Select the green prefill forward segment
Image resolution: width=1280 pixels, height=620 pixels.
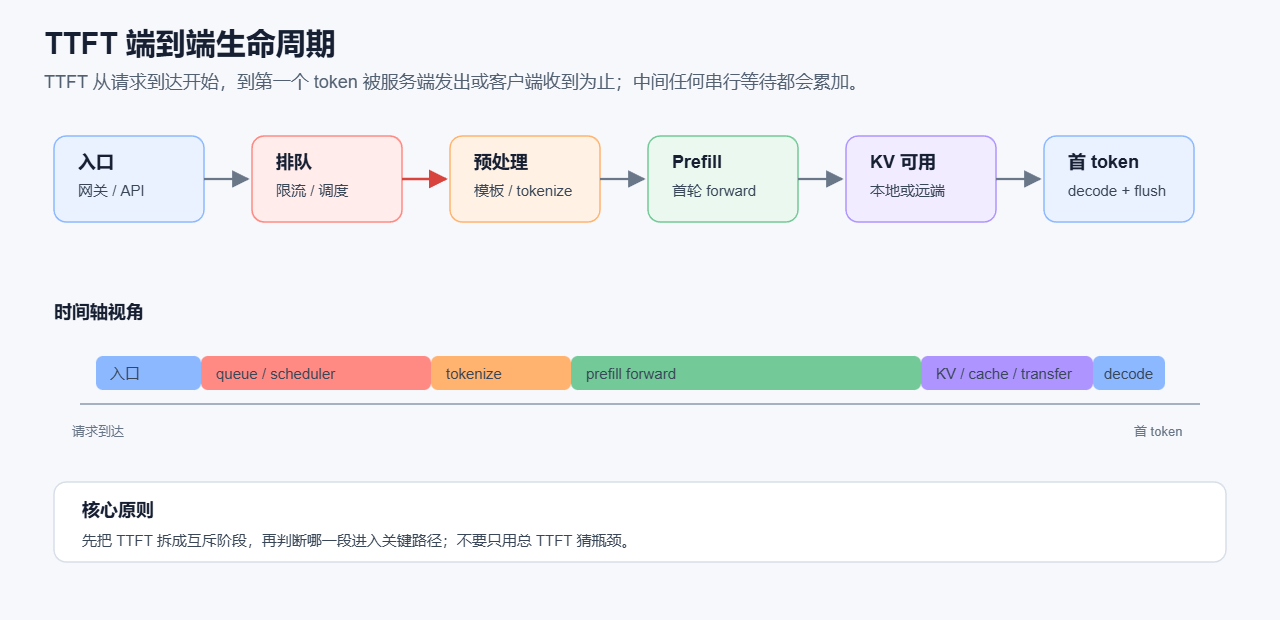746,373
